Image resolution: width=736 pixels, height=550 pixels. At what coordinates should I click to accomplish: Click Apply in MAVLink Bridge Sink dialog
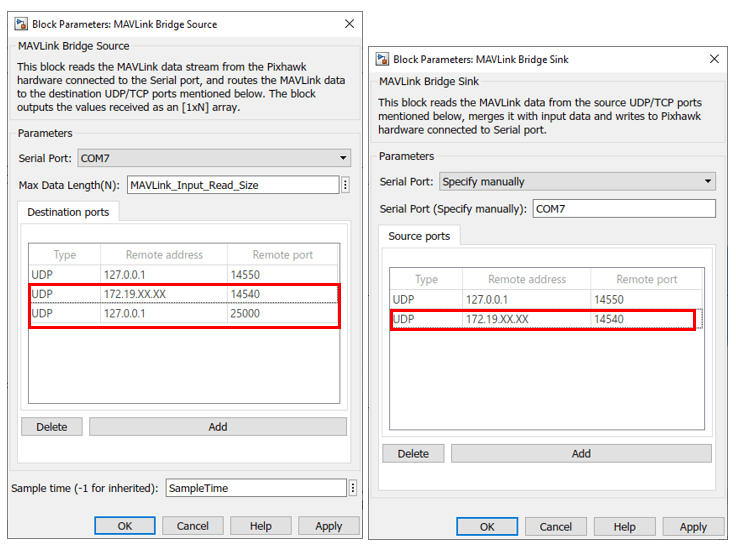pyautogui.click(x=693, y=527)
